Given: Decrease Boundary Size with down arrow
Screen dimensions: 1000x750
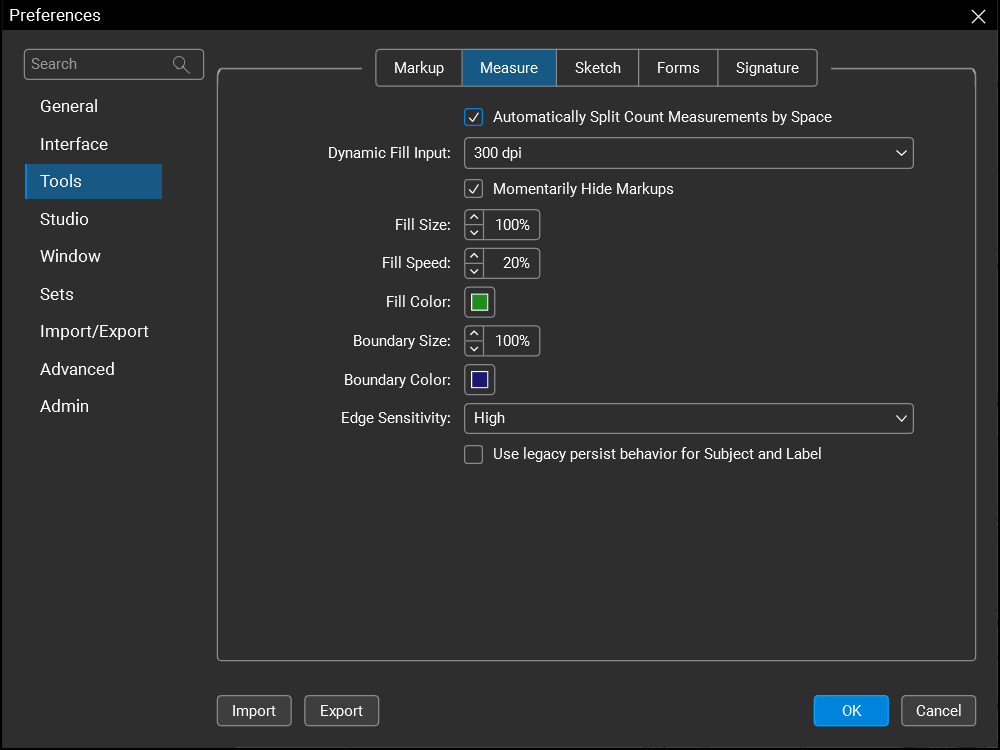Looking at the screenshot, I should pos(474,348).
